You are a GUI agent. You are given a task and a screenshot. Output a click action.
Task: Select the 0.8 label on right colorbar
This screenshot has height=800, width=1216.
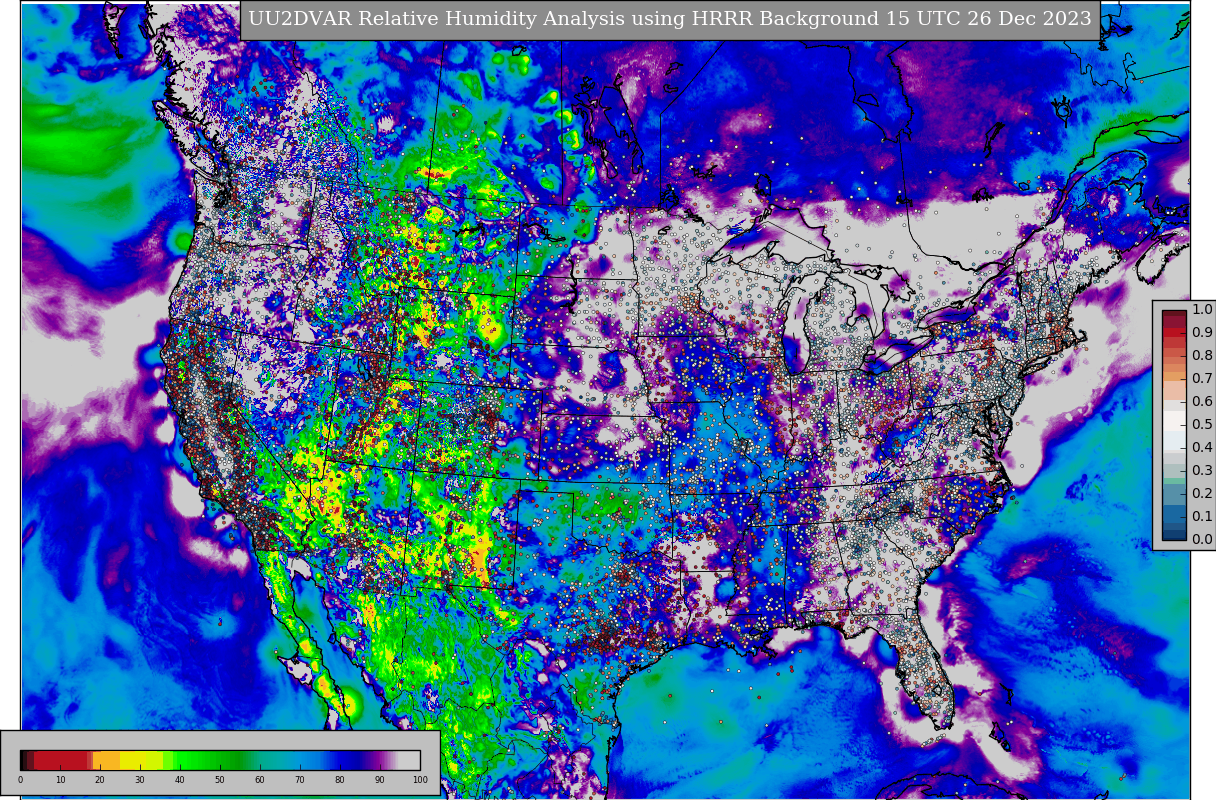[1202, 355]
